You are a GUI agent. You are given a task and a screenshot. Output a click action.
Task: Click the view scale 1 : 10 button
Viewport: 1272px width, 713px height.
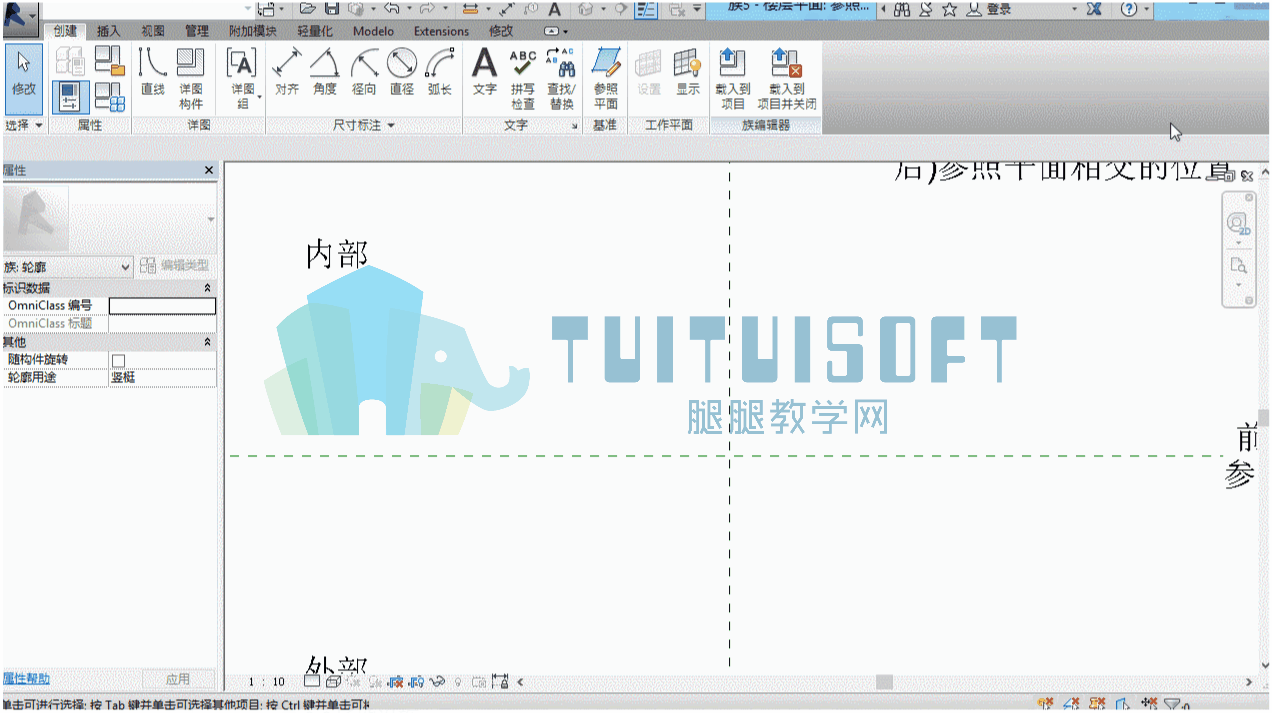point(267,682)
